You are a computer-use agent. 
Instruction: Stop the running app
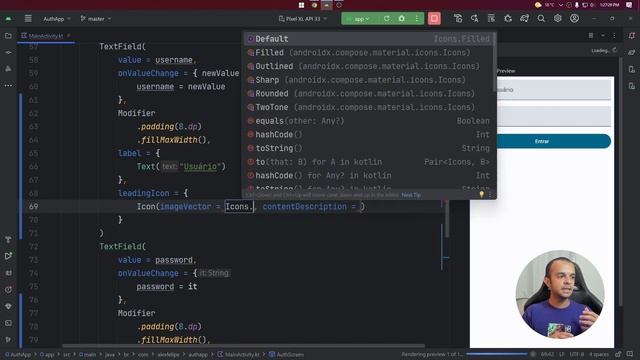pos(434,18)
